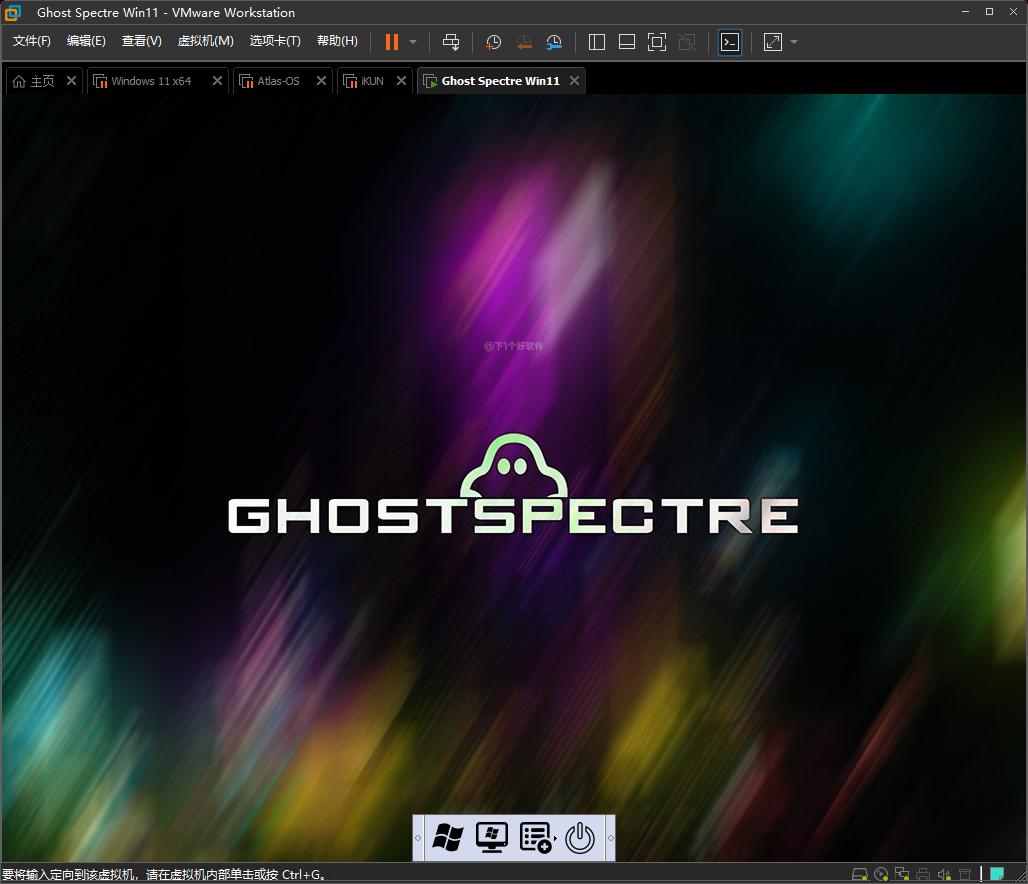
Task: Enter full screen mode
Action: click(x=657, y=42)
